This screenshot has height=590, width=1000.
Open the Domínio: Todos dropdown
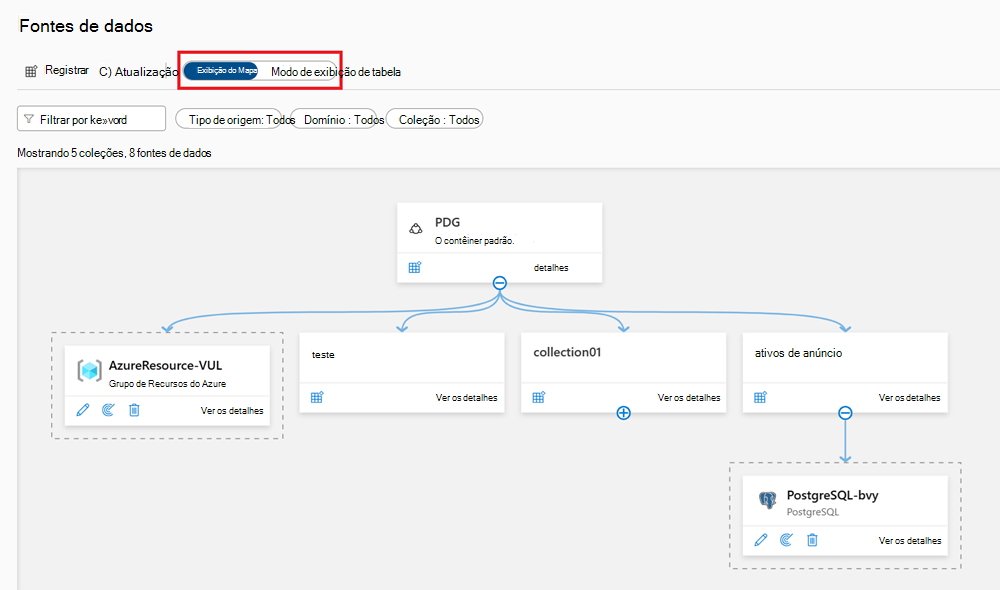pos(341,118)
